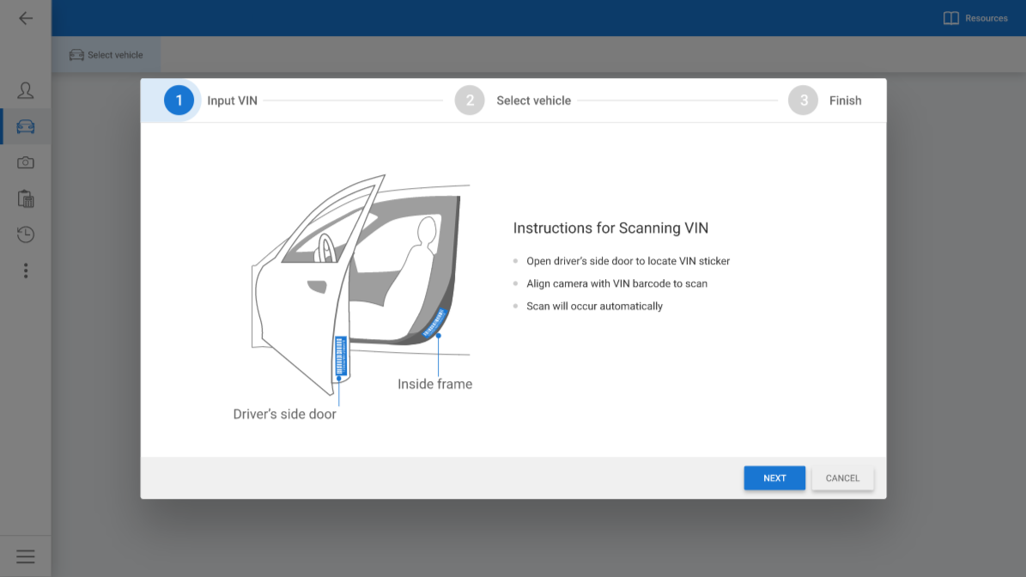1026x577 pixels.
Task: Open the clipboard estimate icon in sidebar
Action: 26,199
